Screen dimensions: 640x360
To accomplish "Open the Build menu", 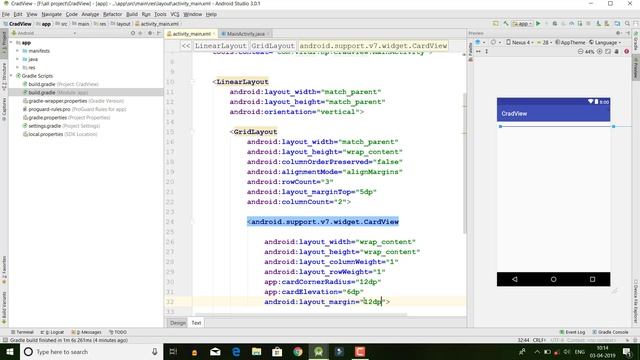I will click(x=132, y=14).
